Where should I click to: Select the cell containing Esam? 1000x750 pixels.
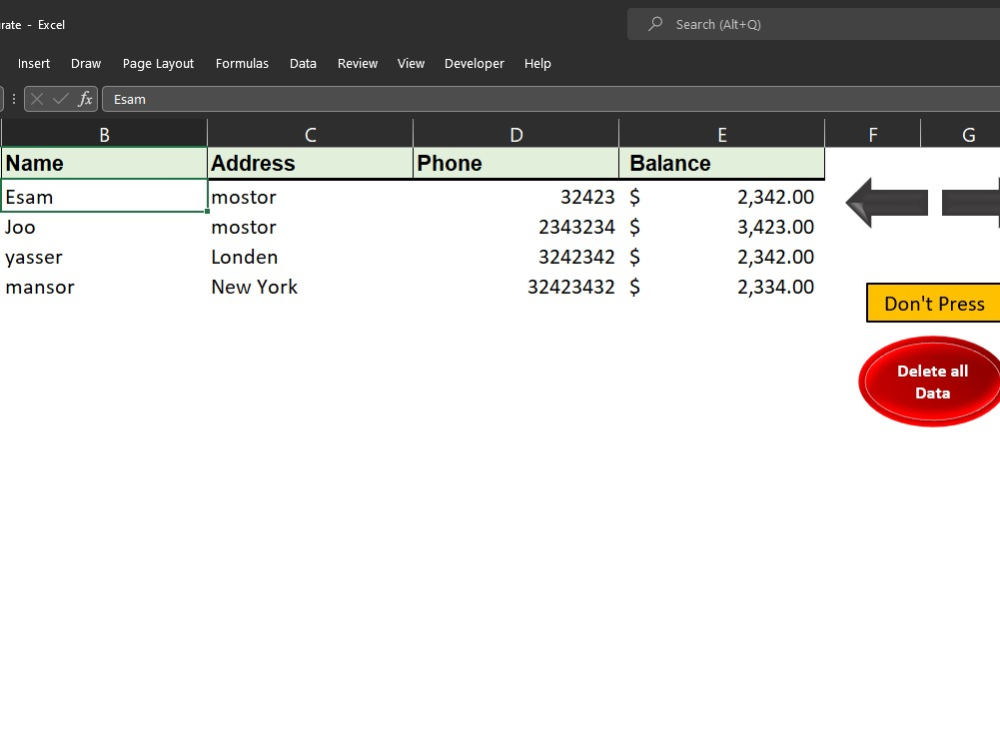(104, 196)
